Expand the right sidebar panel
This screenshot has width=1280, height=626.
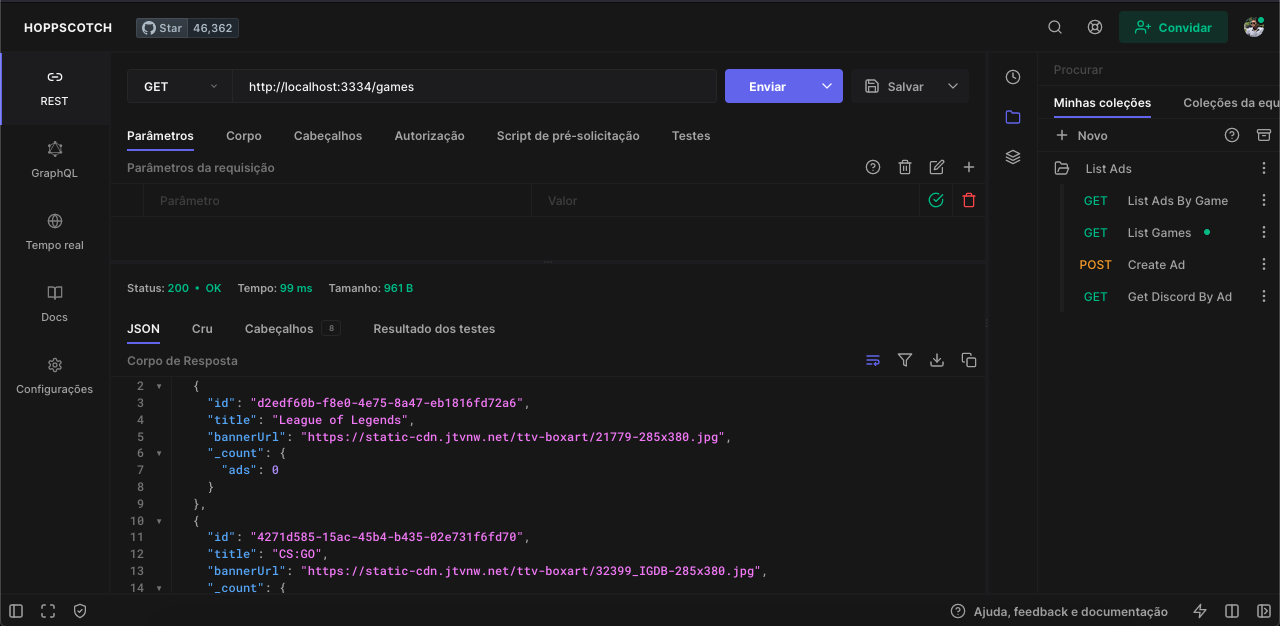[1263, 610]
